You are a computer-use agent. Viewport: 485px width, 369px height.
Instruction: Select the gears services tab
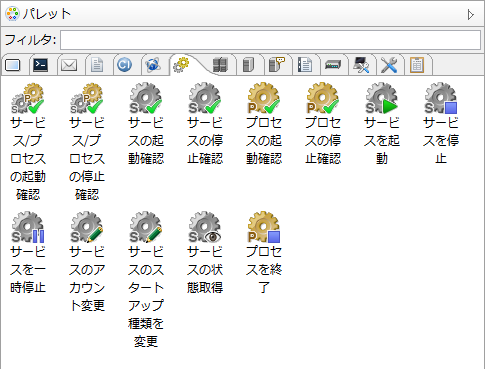click(181, 65)
